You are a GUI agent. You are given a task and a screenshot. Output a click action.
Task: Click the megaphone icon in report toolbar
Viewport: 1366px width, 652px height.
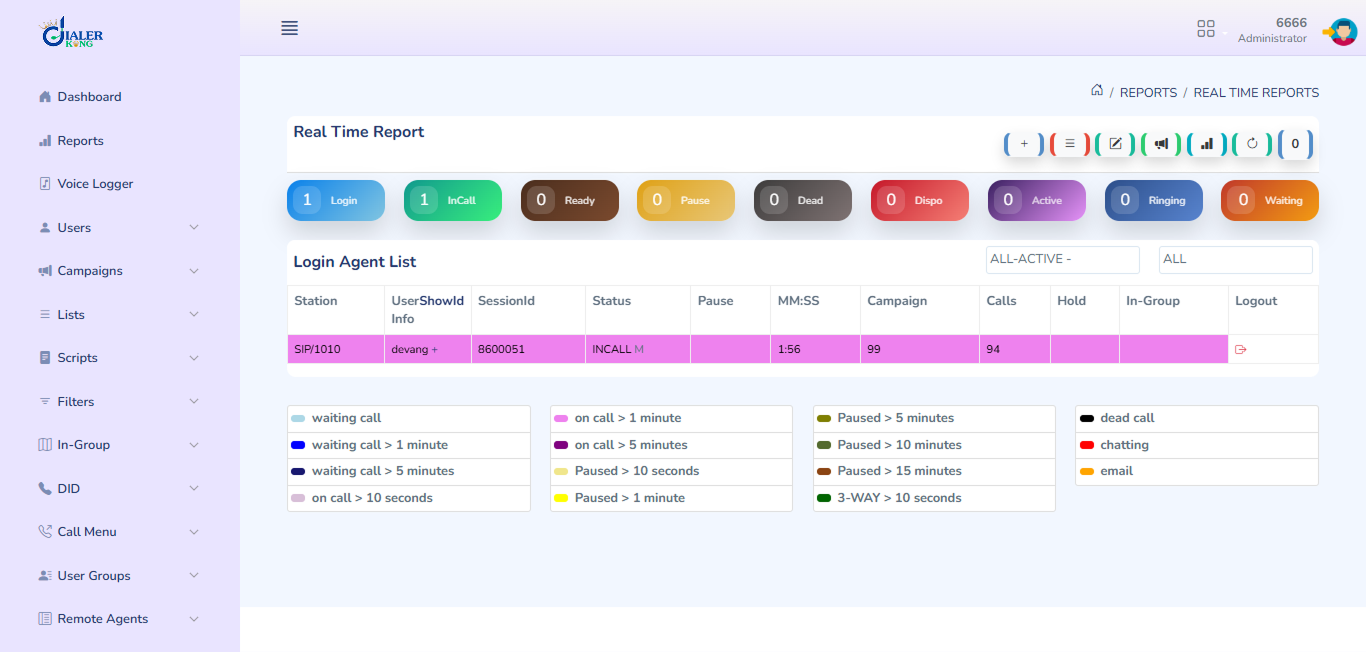1161,144
